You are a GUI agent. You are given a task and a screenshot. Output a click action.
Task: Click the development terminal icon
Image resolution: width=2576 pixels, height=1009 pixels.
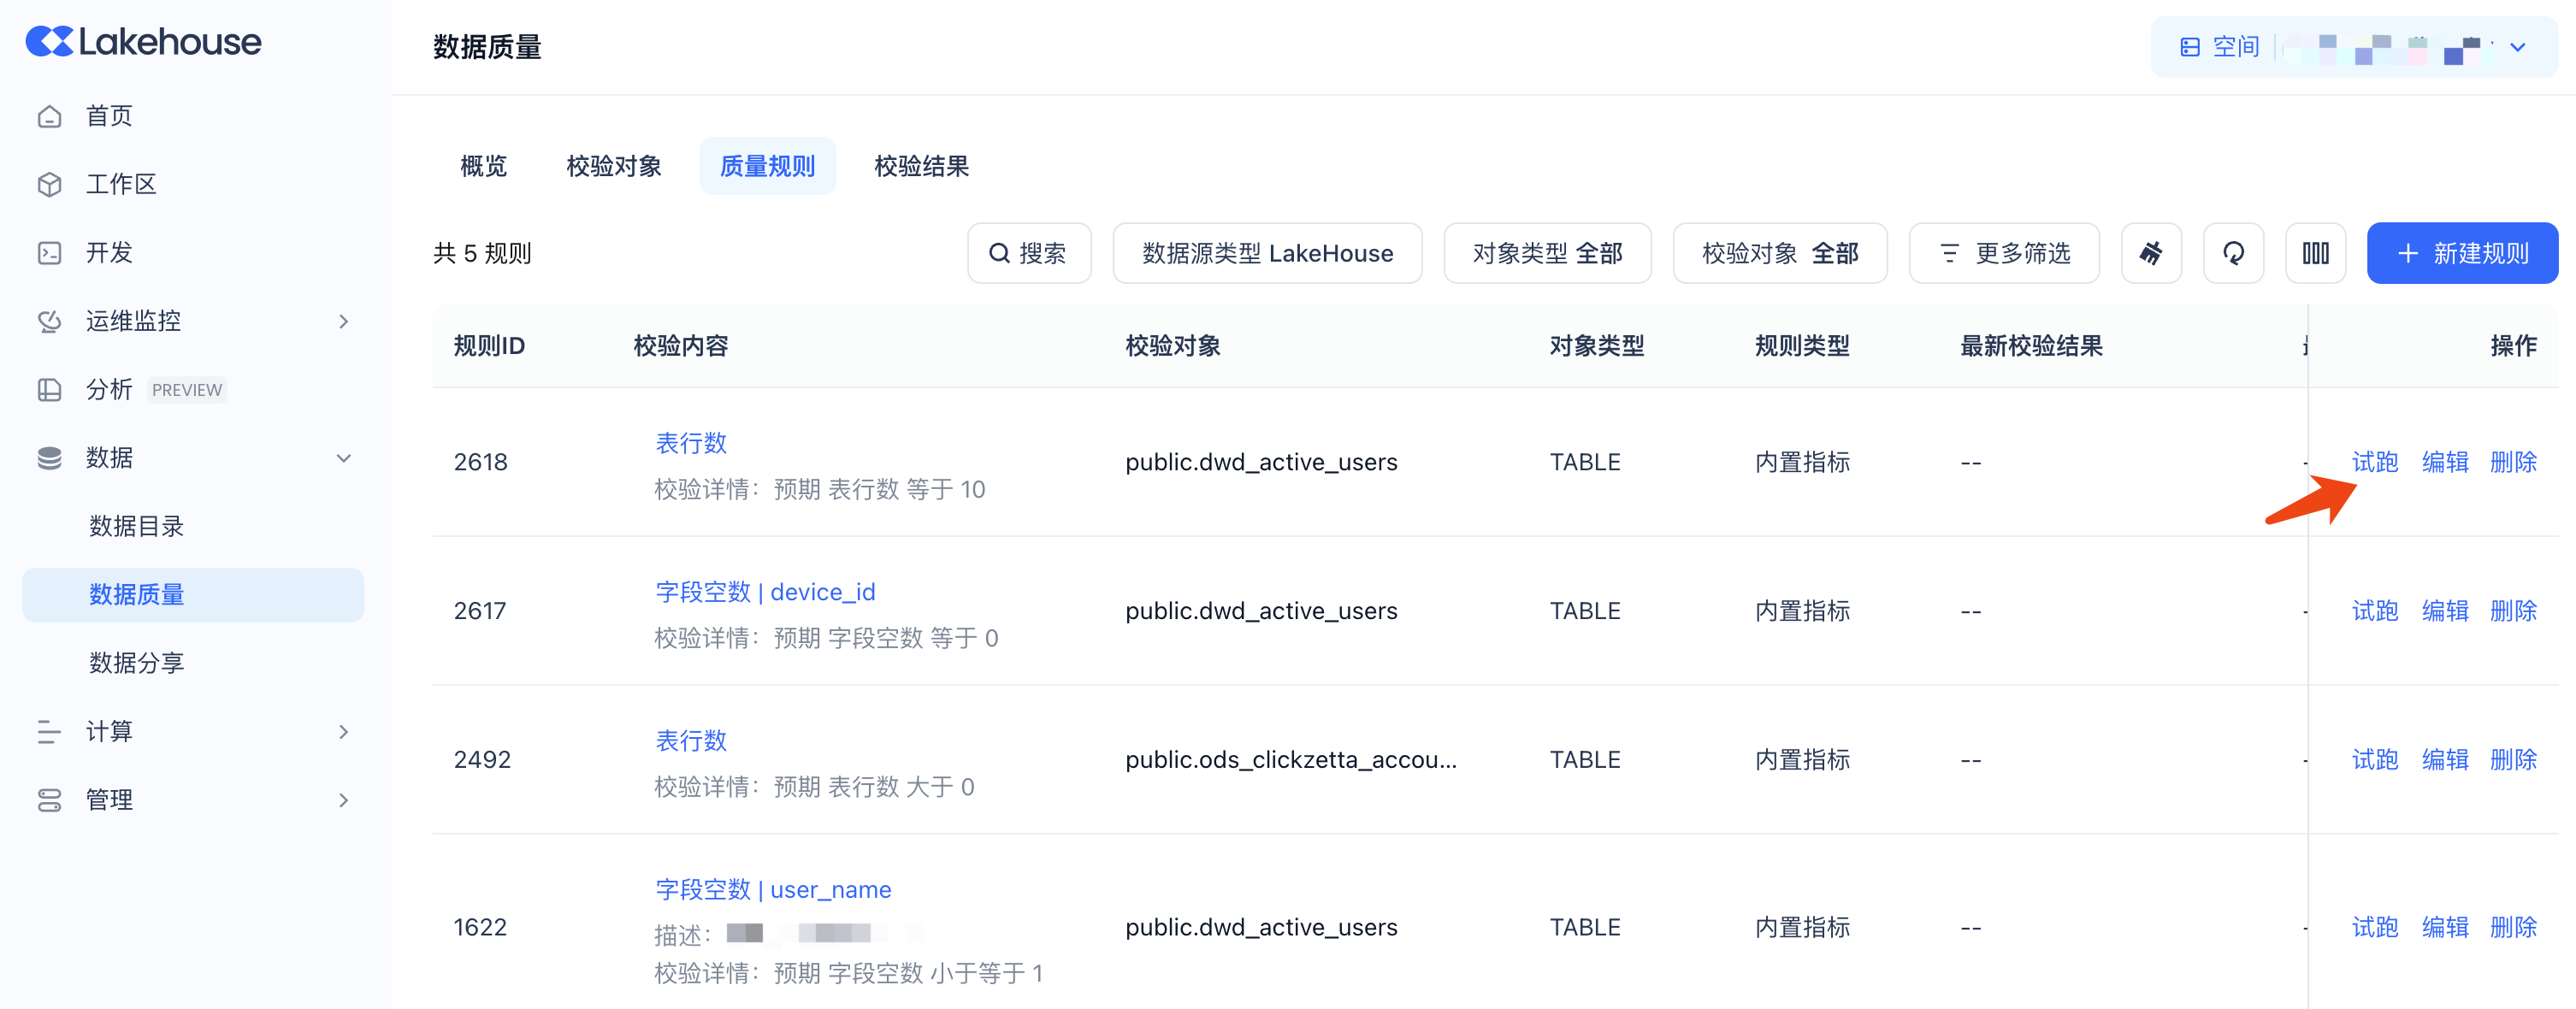pyautogui.click(x=49, y=253)
